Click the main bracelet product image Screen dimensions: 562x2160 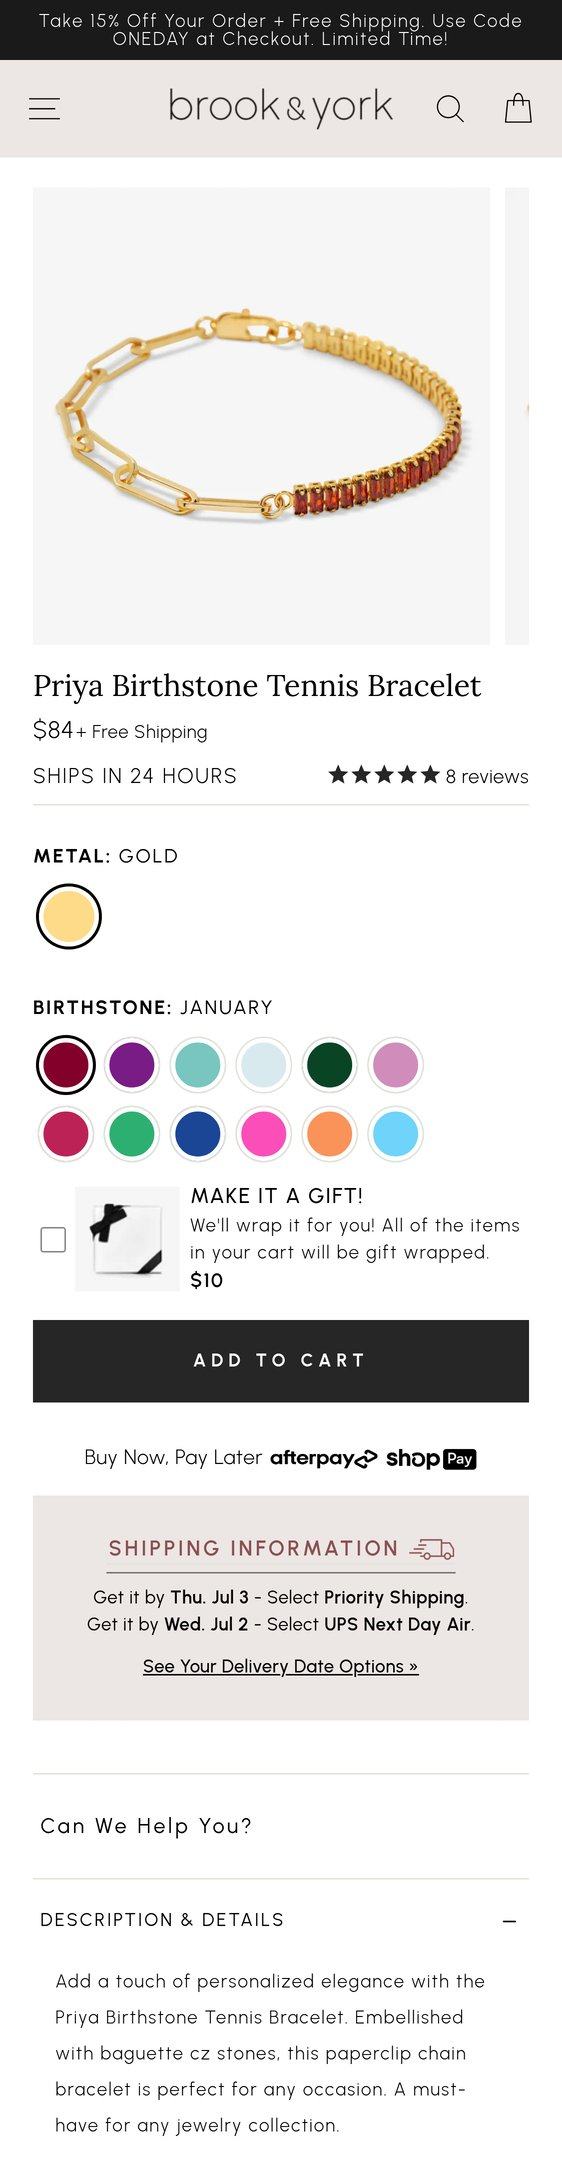tap(262, 416)
